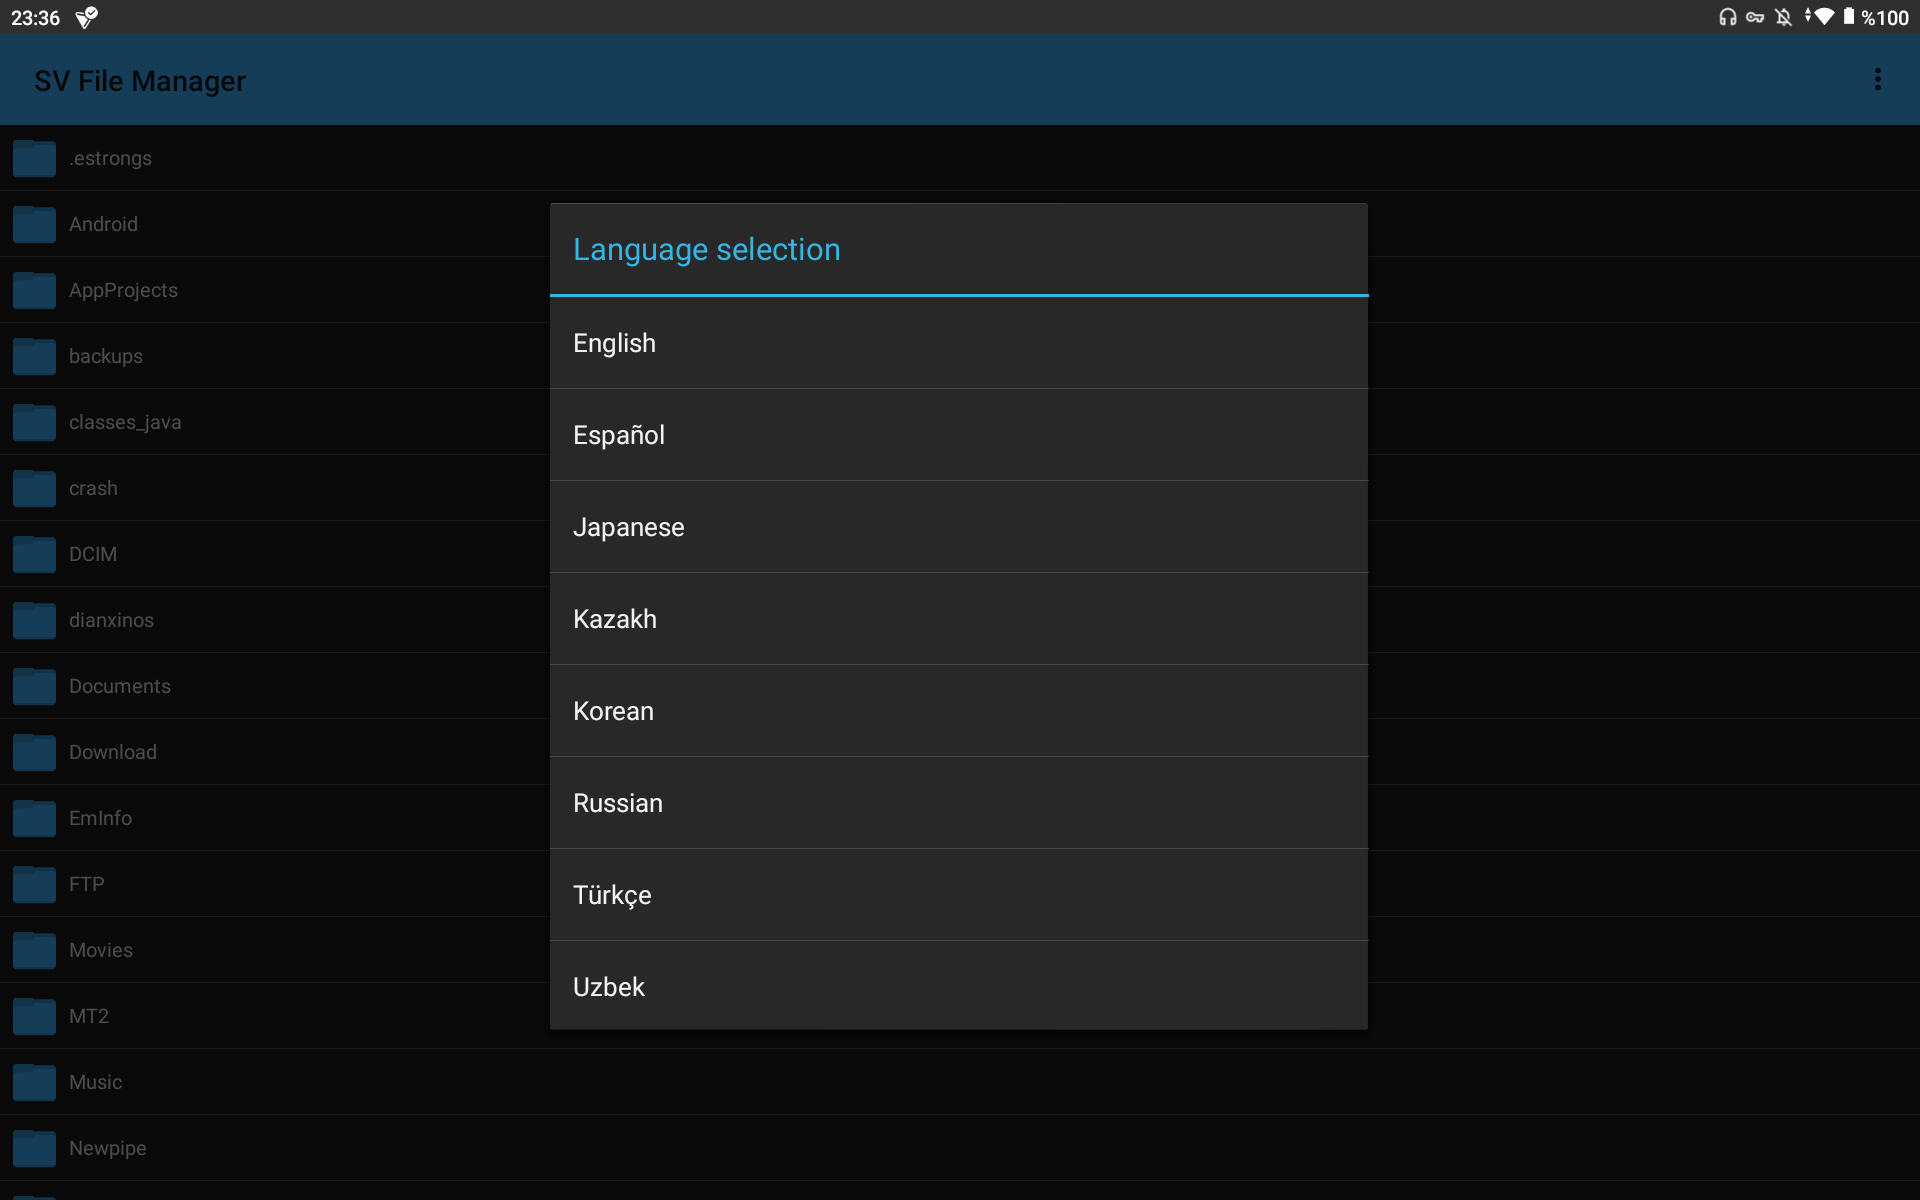The width and height of the screenshot is (1920, 1200).
Task: Choose Türkçe from the dialog
Action: point(958,894)
